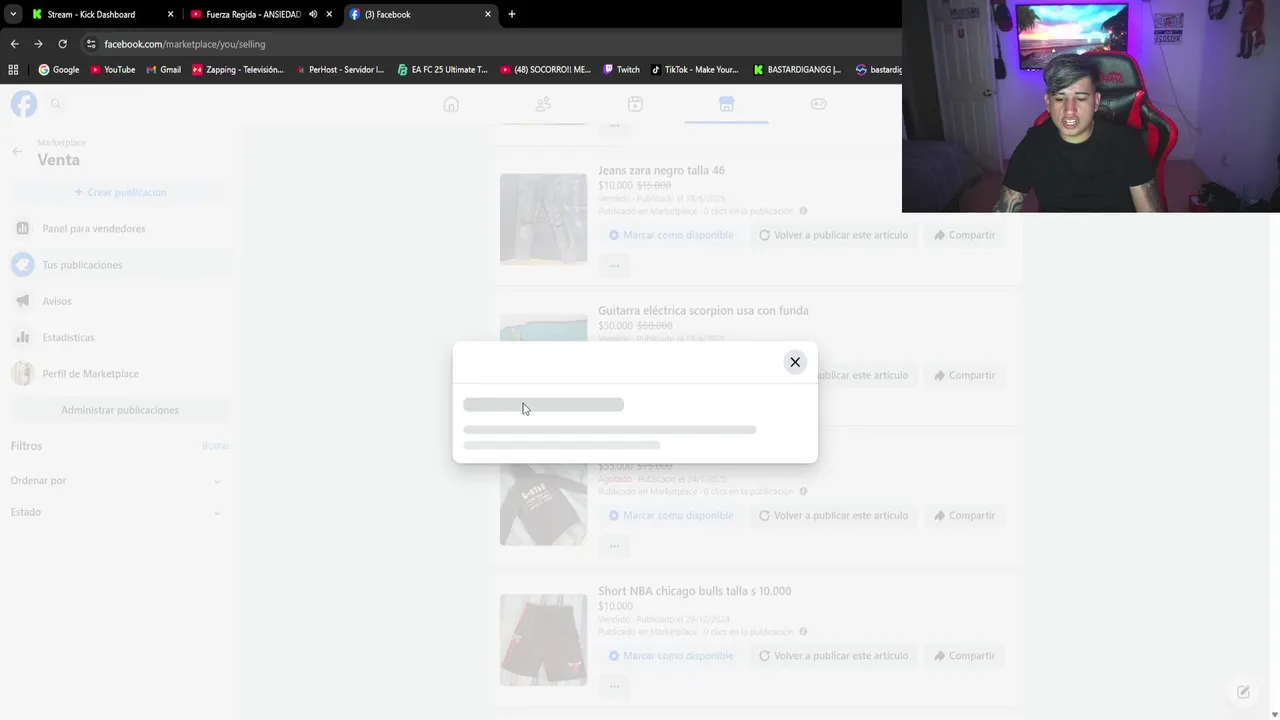Close the Fuerza Regida tab
1280x720 pixels.
point(329,14)
